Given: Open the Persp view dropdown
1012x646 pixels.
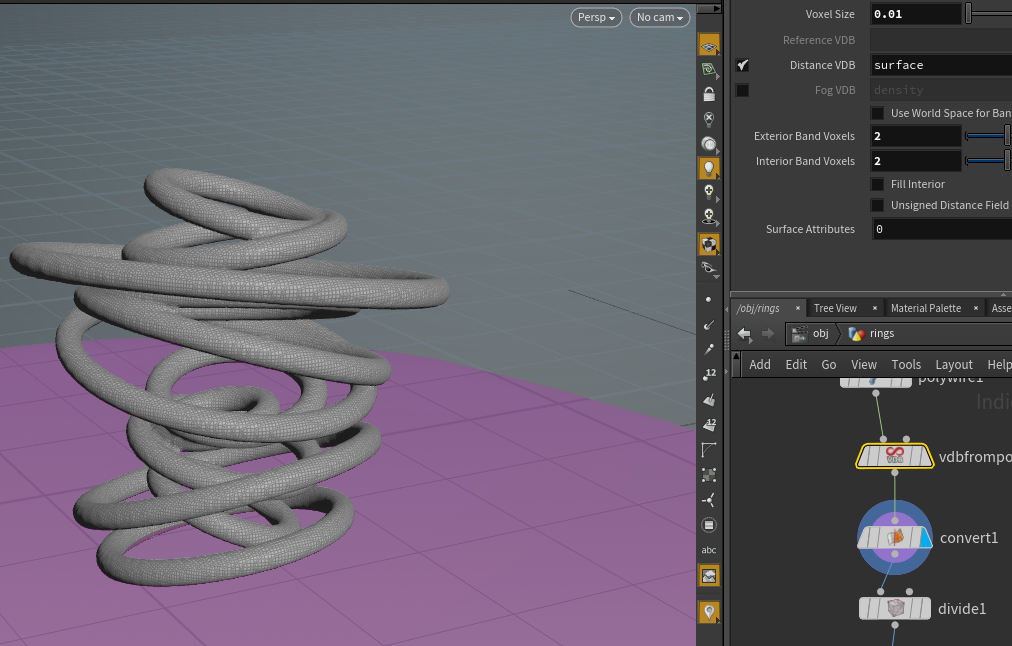Looking at the screenshot, I should [x=596, y=17].
